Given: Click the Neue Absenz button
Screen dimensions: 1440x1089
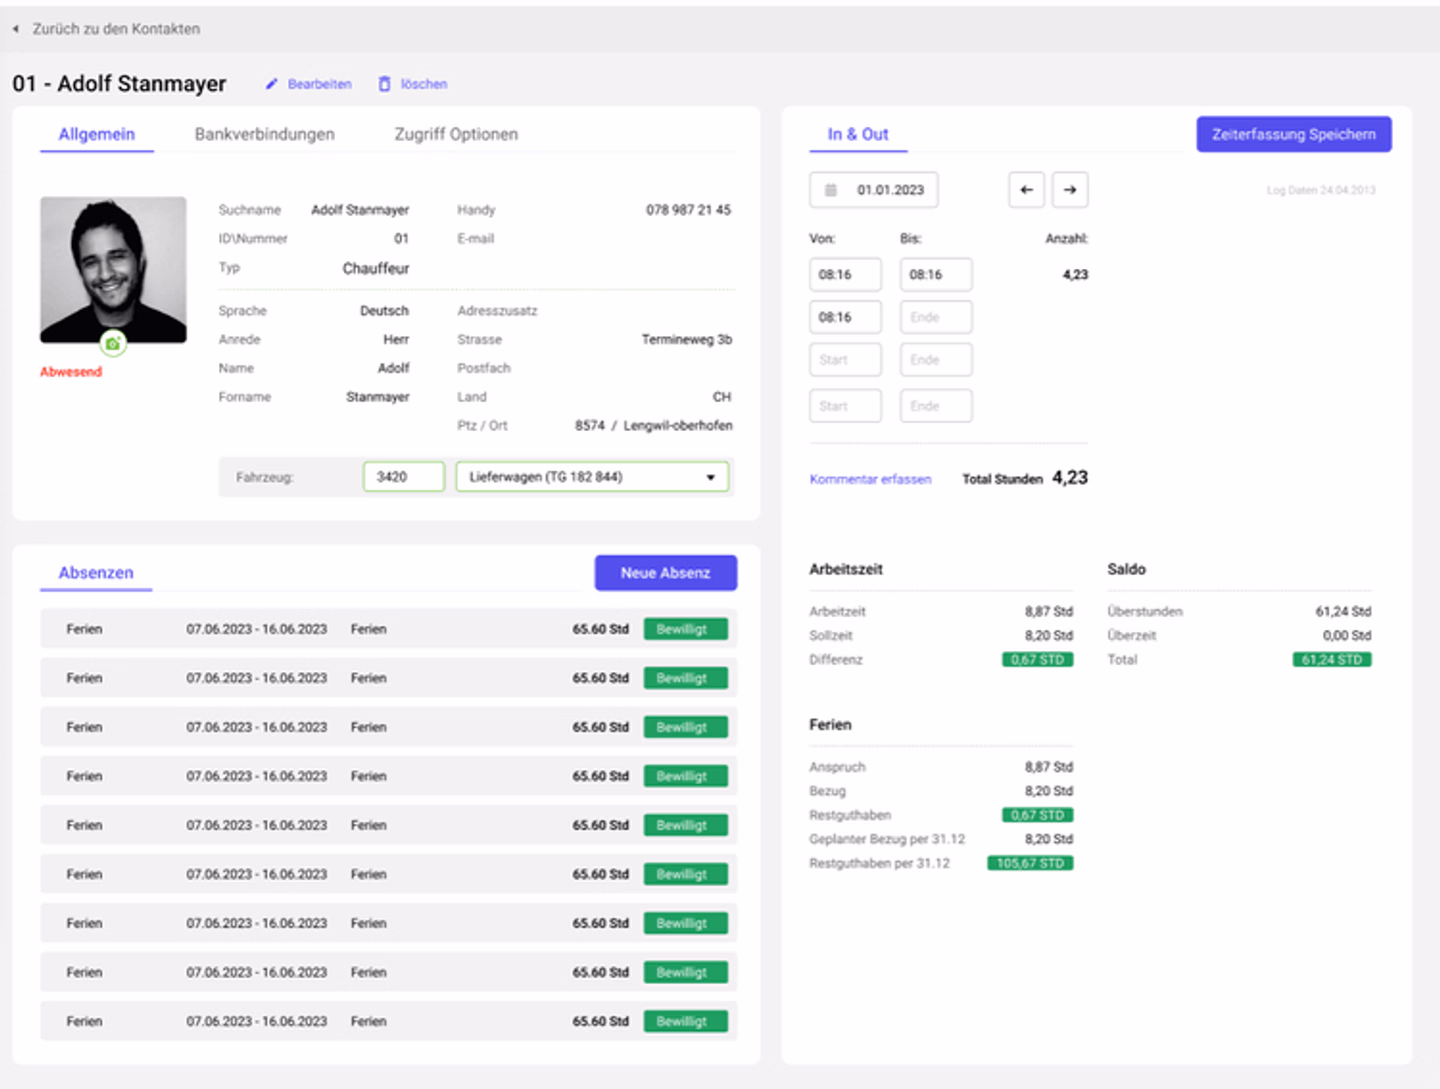Looking at the screenshot, I should coord(665,573).
